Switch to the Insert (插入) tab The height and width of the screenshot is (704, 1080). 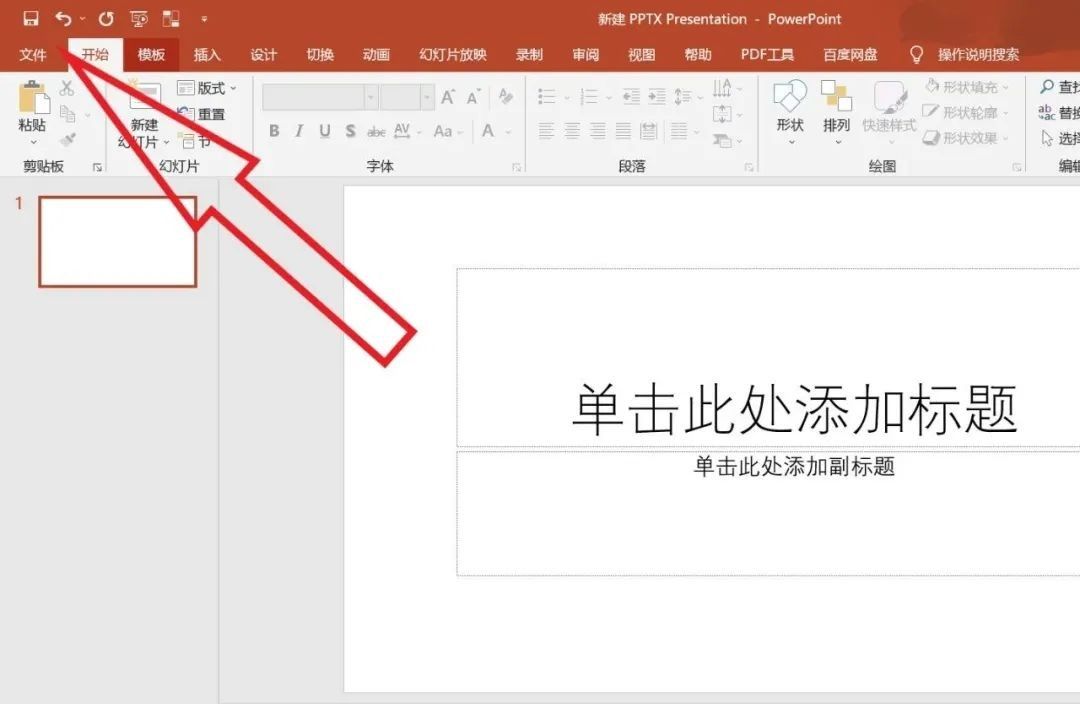pyautogui.click(x=207, y=55)
